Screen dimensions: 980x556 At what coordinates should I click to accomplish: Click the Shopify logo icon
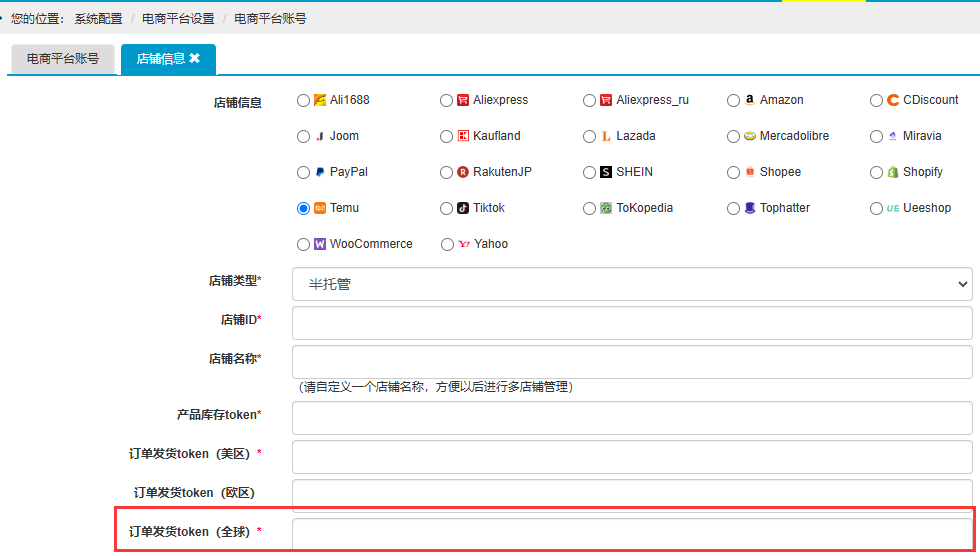pos(892,172)
